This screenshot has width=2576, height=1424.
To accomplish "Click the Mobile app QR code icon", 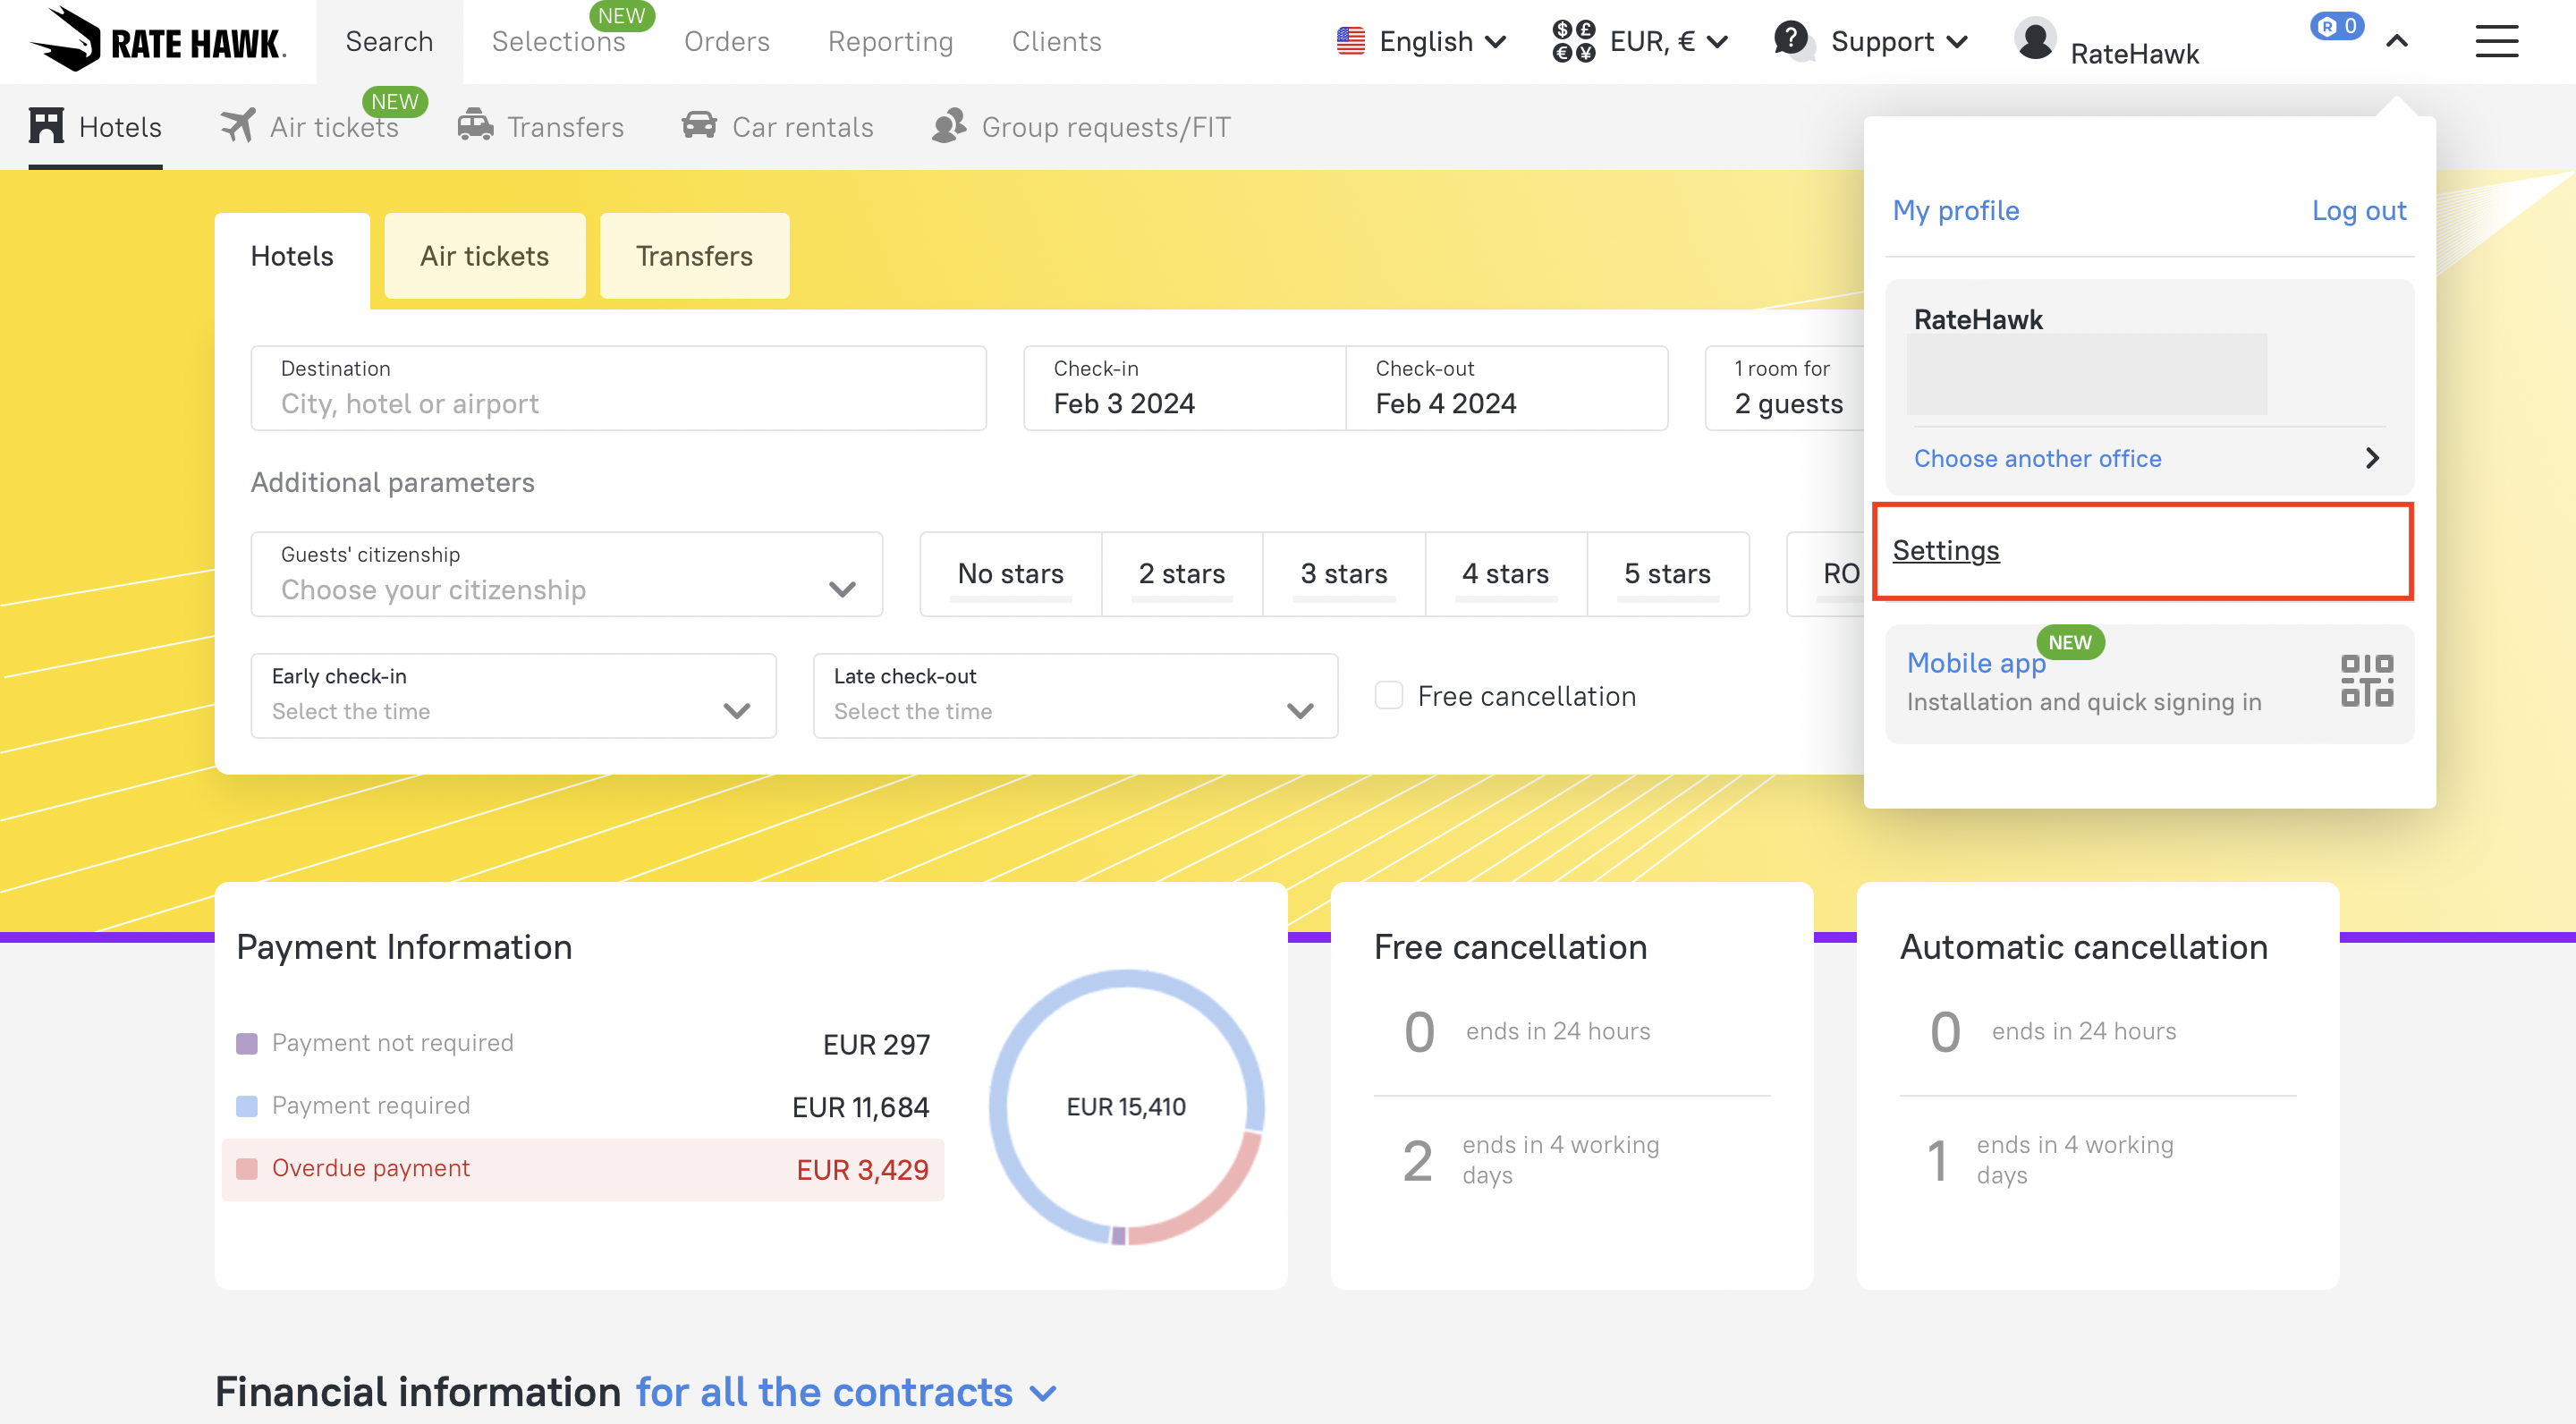I will 2366,681.
